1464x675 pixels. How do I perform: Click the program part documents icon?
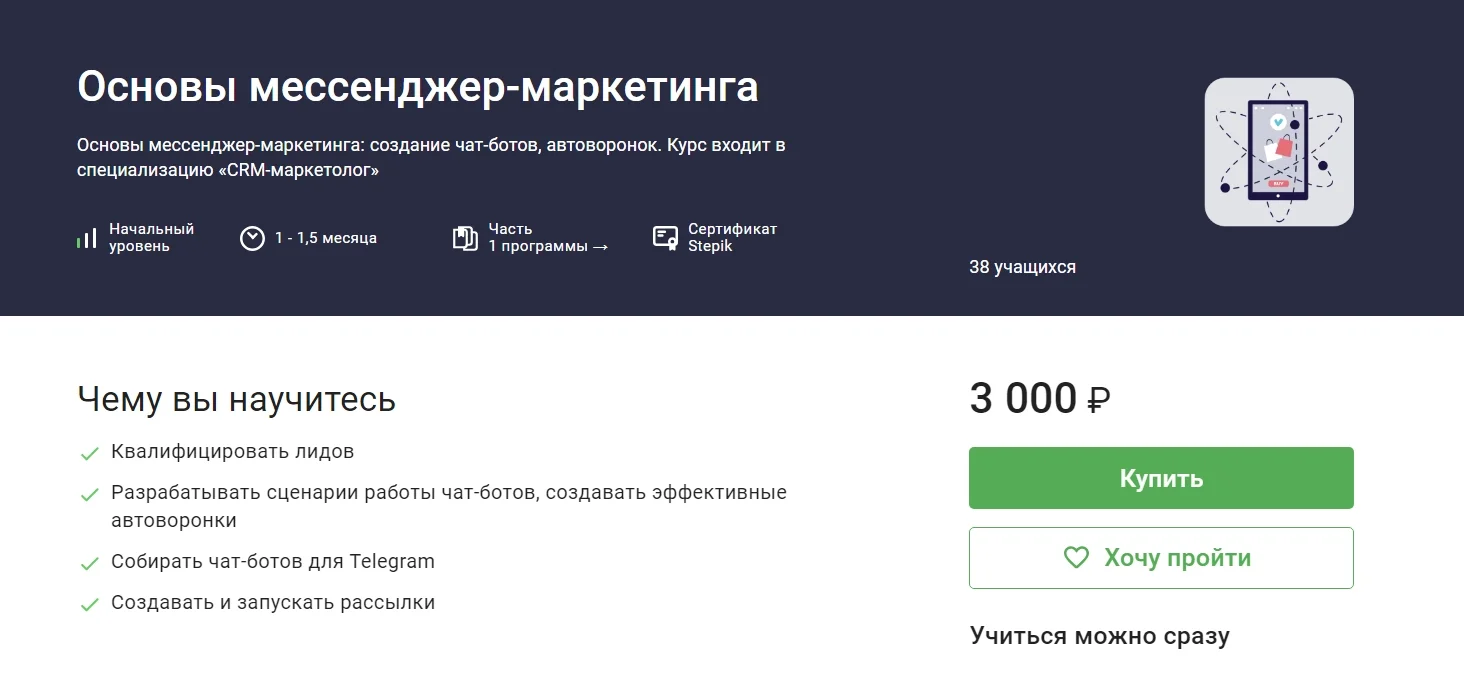[465, 238]
